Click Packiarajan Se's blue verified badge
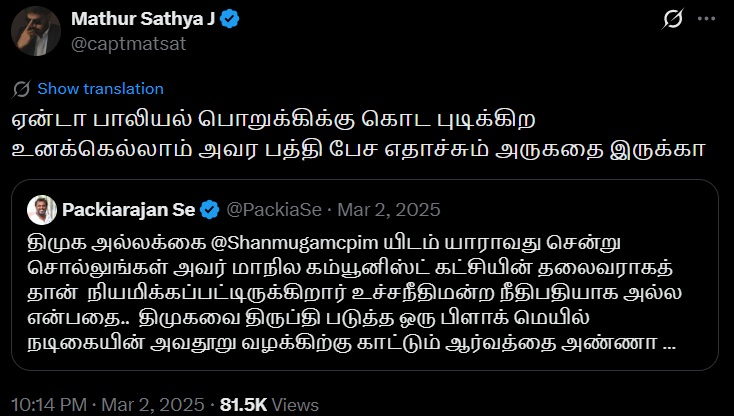The image size is (734, 416). click(210, 210)
